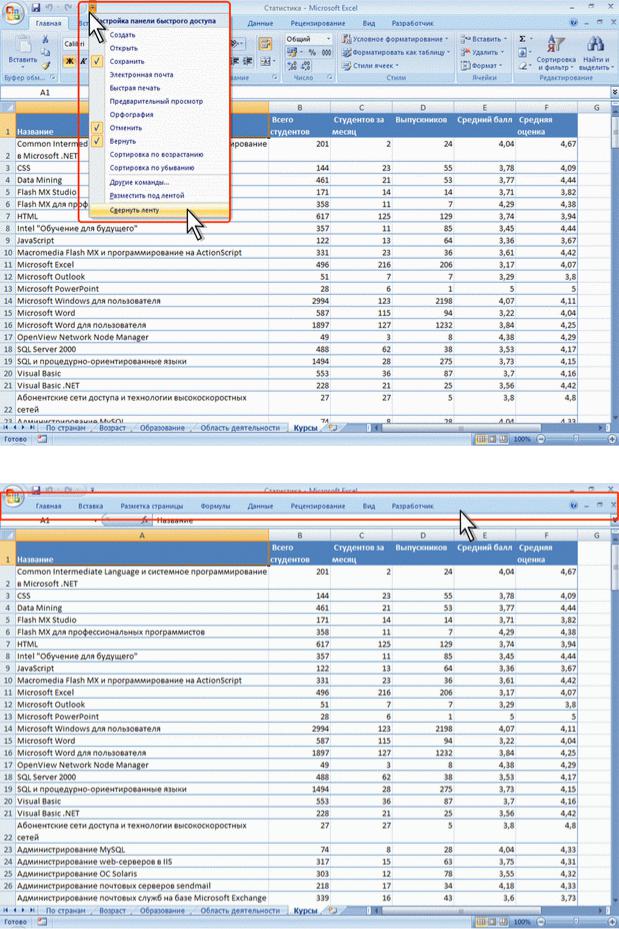Select the Microsoft Excel cell in lower sheet

point(142,692)
